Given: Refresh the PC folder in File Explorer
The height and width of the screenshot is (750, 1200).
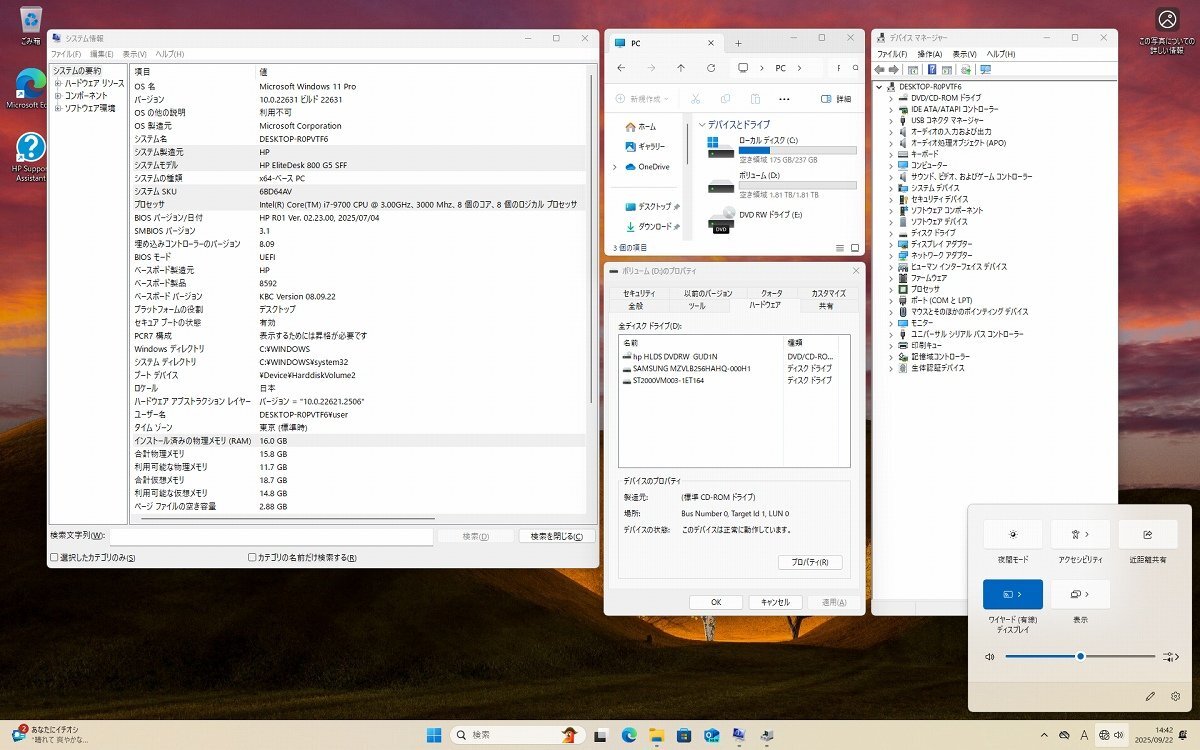Looking at the screenshot, I should tap(711, 68).
